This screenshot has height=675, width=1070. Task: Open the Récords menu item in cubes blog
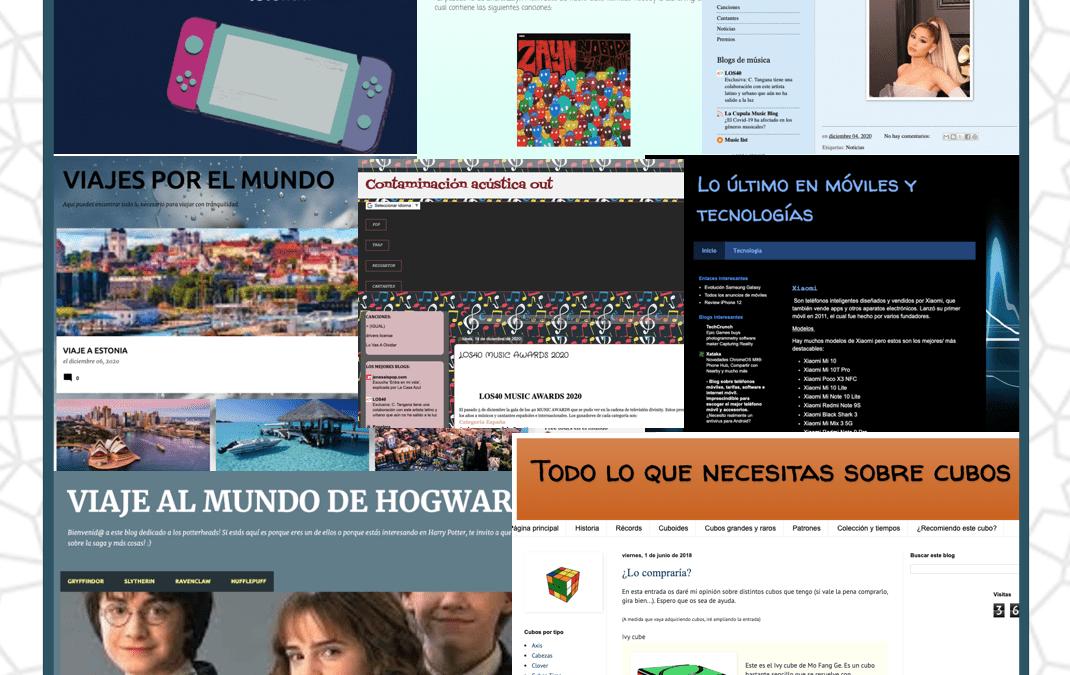pyautogui.click(x=628, y=528)
